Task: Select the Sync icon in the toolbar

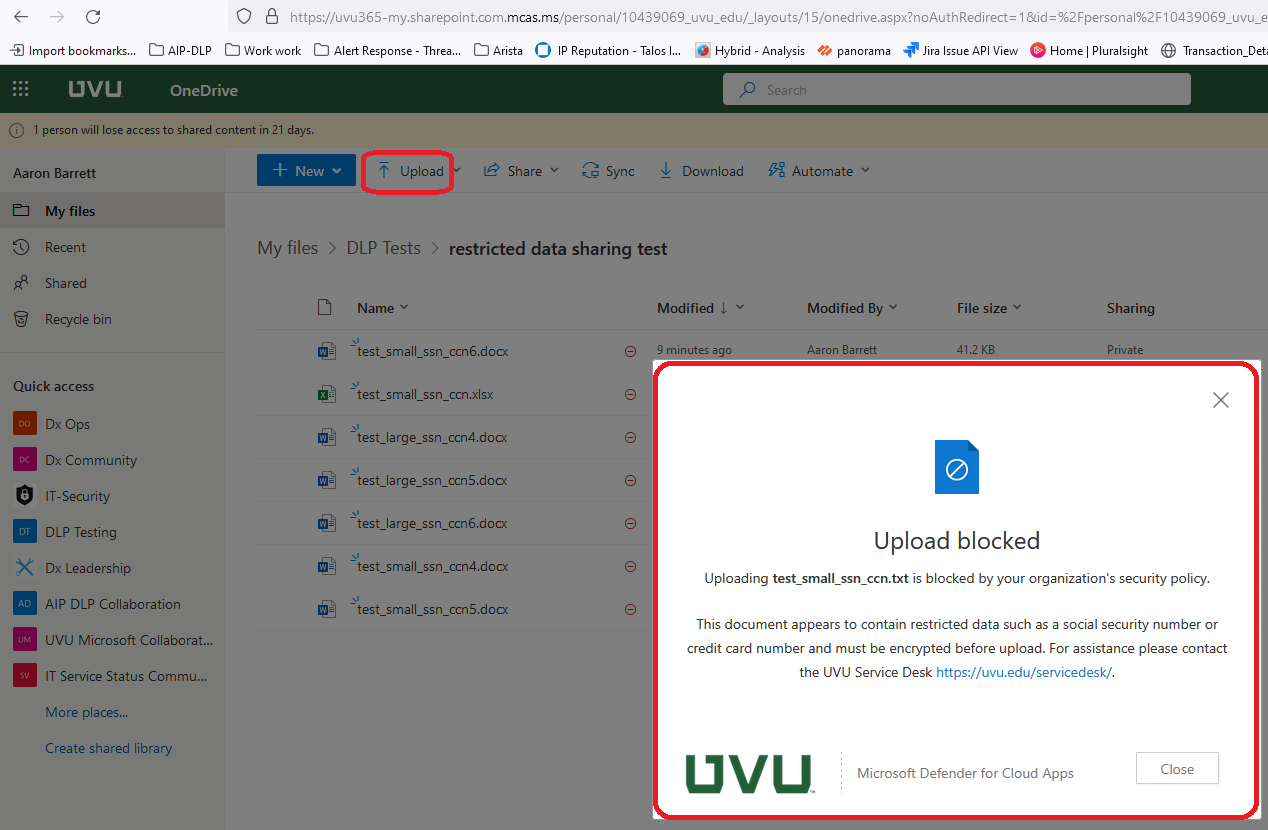Action: pyautogui.click(x=589, y=170)
